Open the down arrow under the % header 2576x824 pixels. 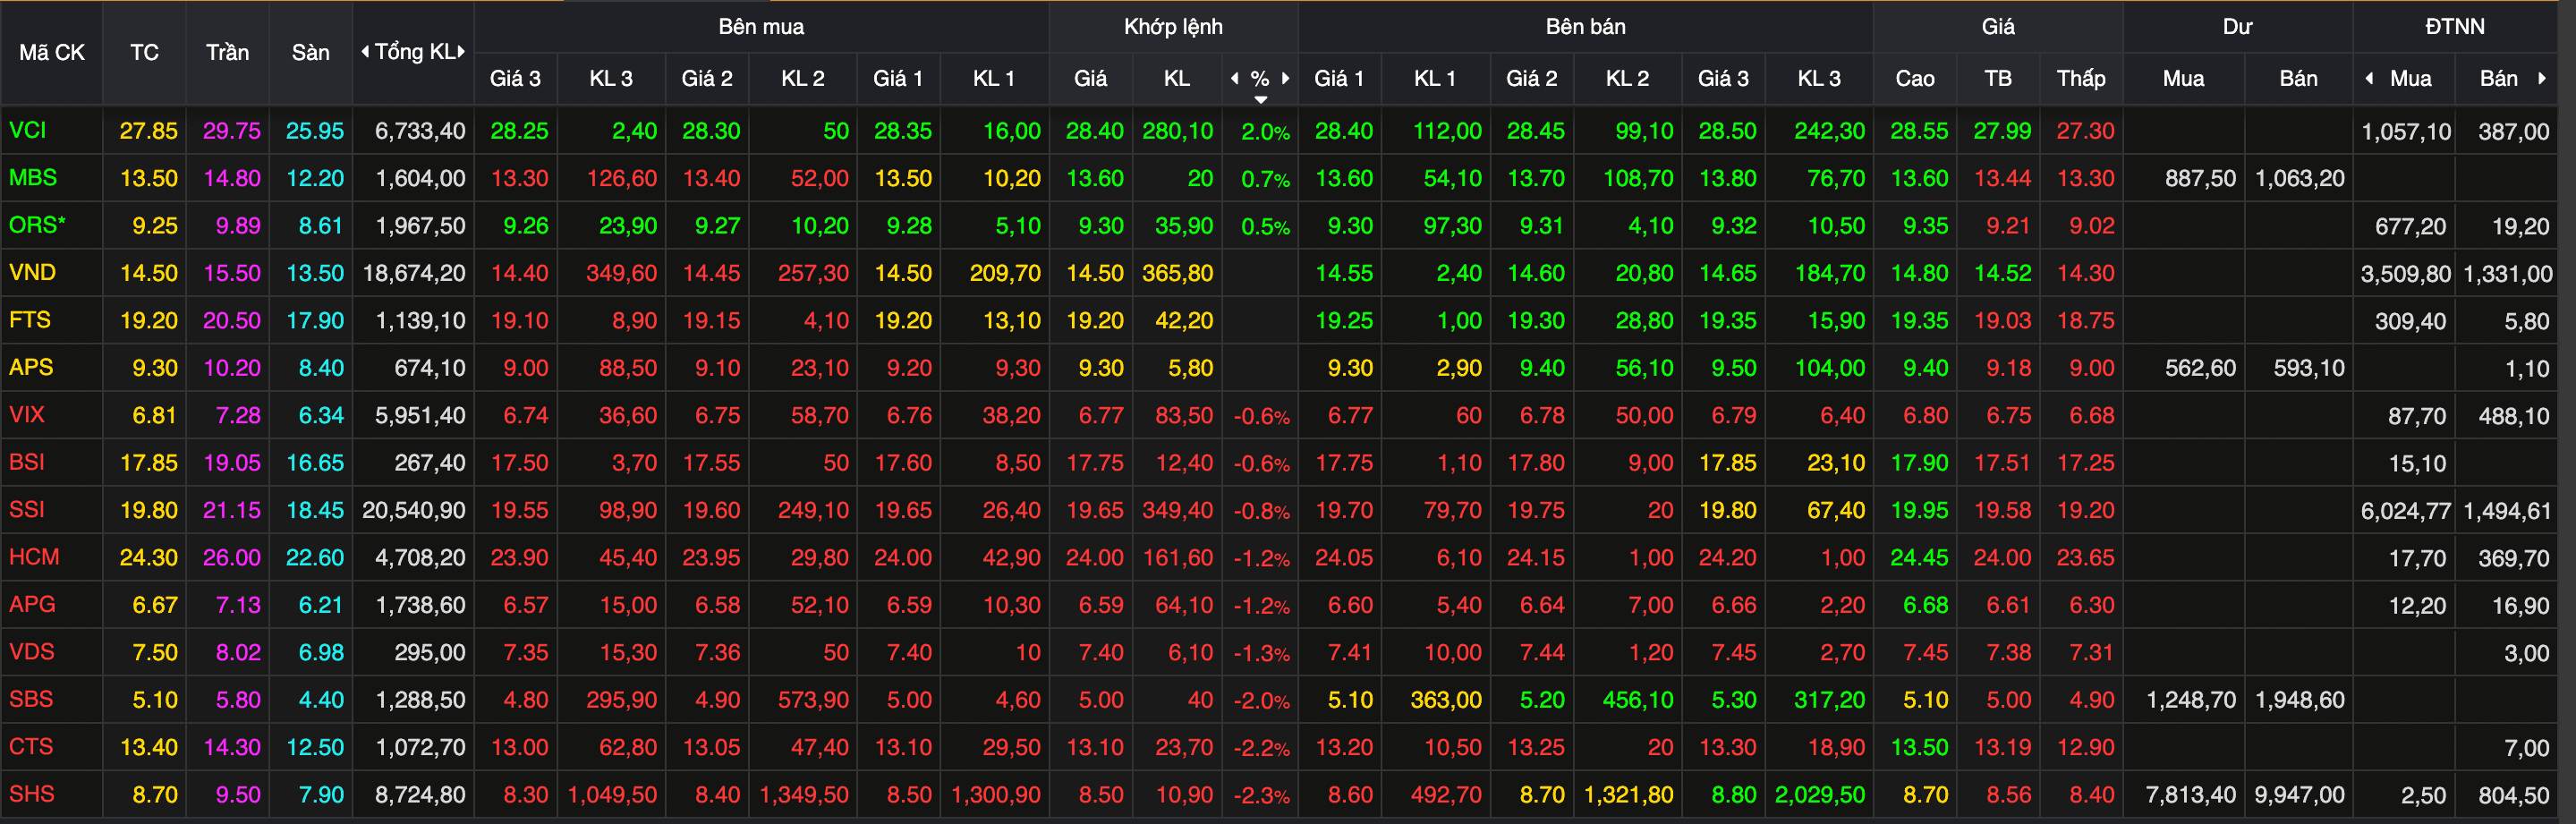pos(1260,99)
